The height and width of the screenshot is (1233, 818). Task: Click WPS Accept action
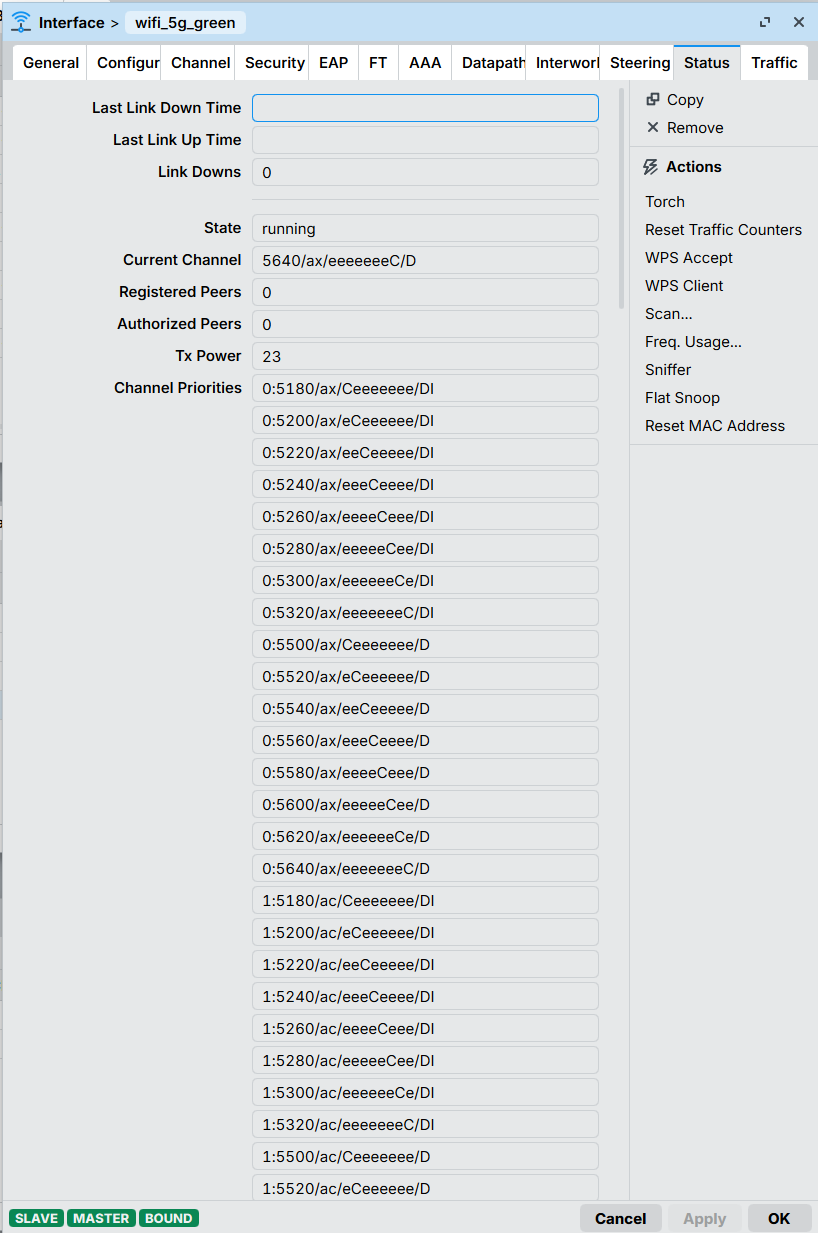(x=689, y=257)
